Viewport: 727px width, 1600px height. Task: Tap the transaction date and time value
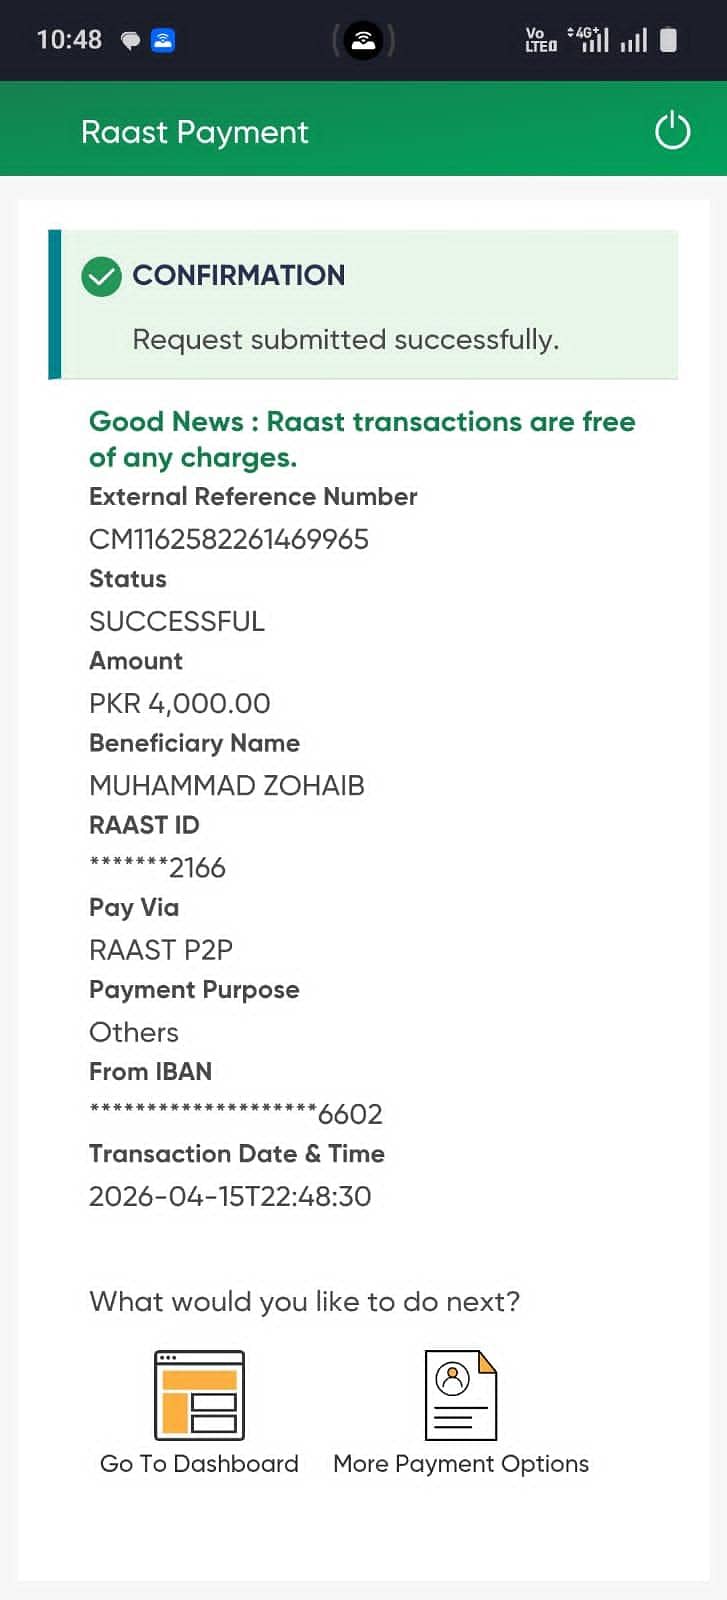(x=230, y=1196)
